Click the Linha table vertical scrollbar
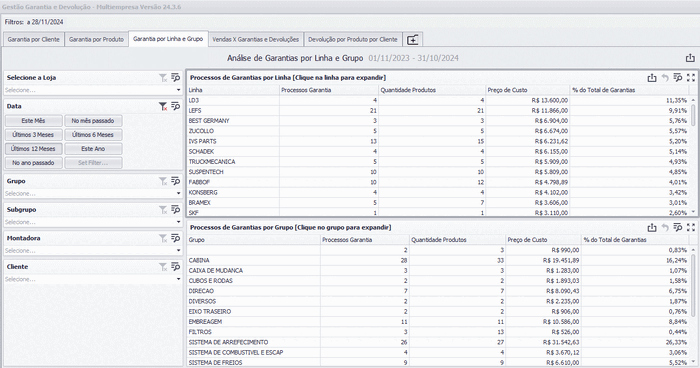700x368 pixels. click(x=693, y=156)
